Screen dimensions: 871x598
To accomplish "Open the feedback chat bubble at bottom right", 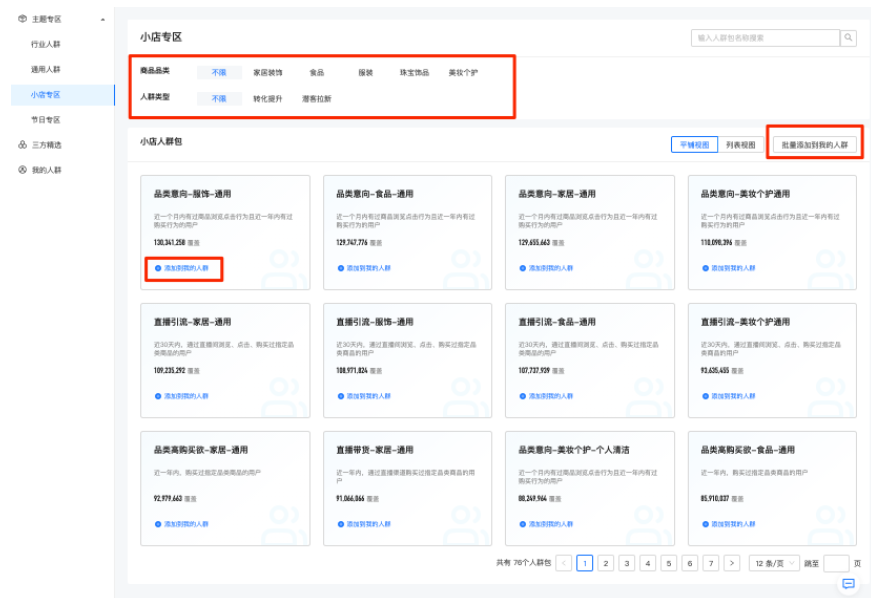I will click(x=848, y=583).
